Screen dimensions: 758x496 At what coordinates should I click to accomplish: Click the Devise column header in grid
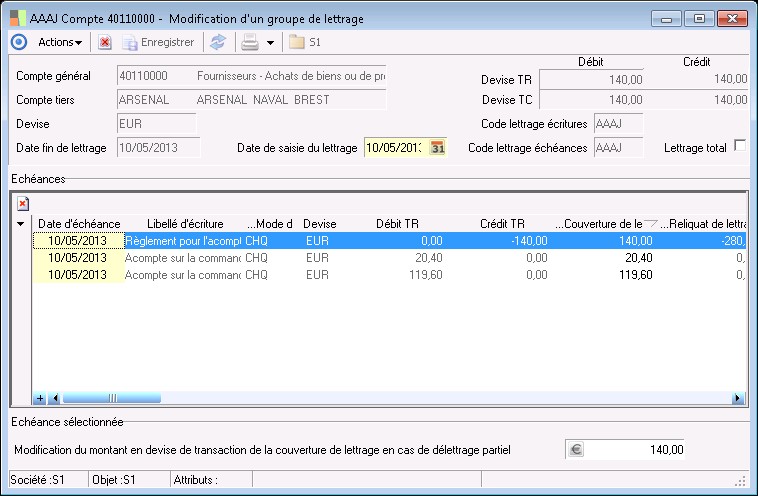pyautogui.click(x=320, y=224)
